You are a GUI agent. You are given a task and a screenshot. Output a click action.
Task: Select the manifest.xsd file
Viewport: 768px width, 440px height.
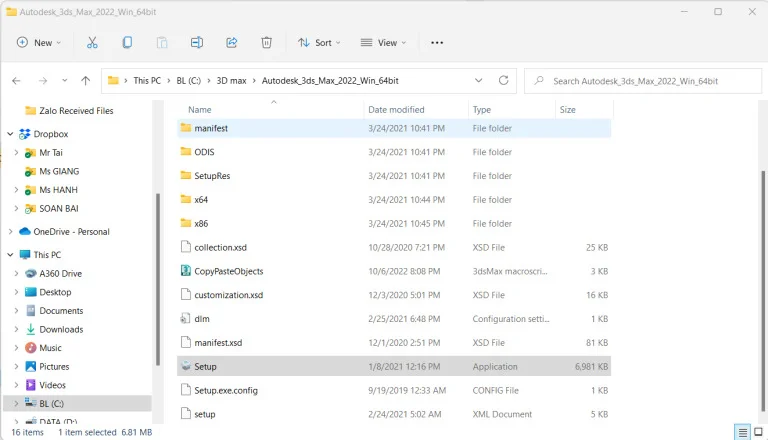[x=394, y=342]
